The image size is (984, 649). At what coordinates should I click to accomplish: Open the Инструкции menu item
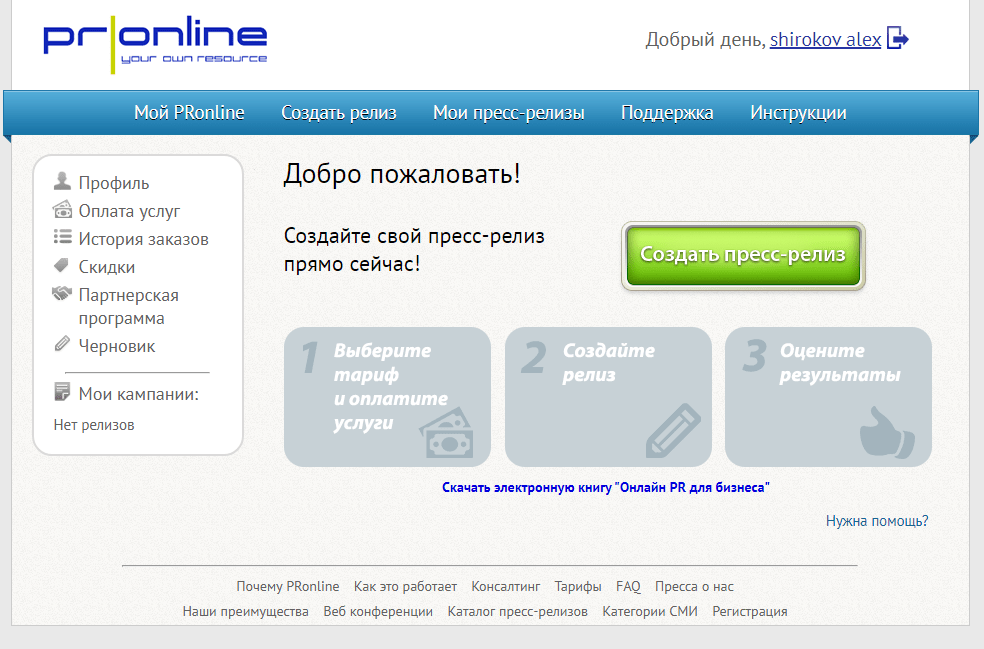coord(798,113)
